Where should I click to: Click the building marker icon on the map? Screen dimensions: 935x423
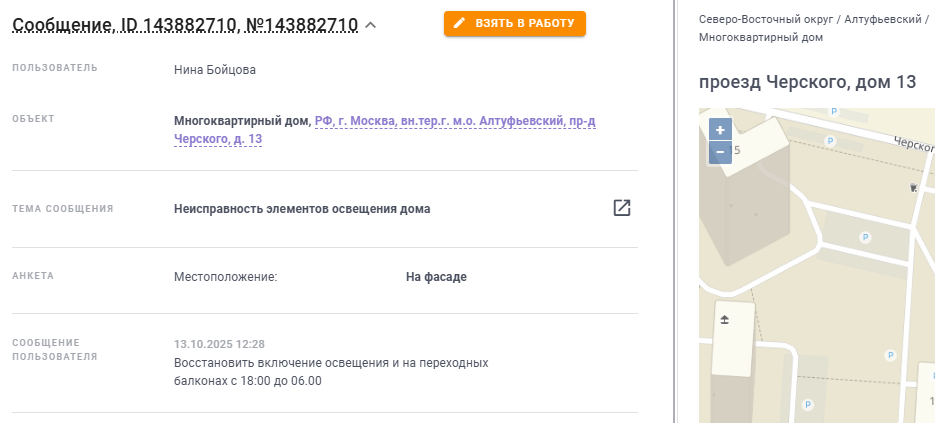point(725,320)
